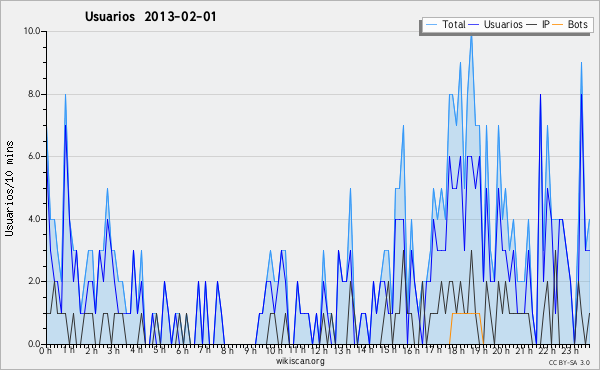Image resolution: width=600 pixels, height=370 pixels.
Task: Click the '9 h' x-axis label
Action: tap(250, 350)
